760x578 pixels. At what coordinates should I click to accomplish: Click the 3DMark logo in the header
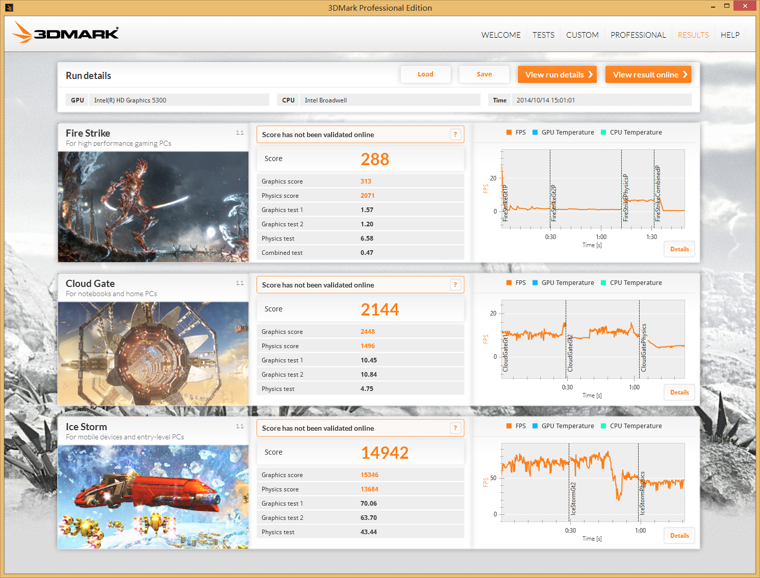click(66, 34)
